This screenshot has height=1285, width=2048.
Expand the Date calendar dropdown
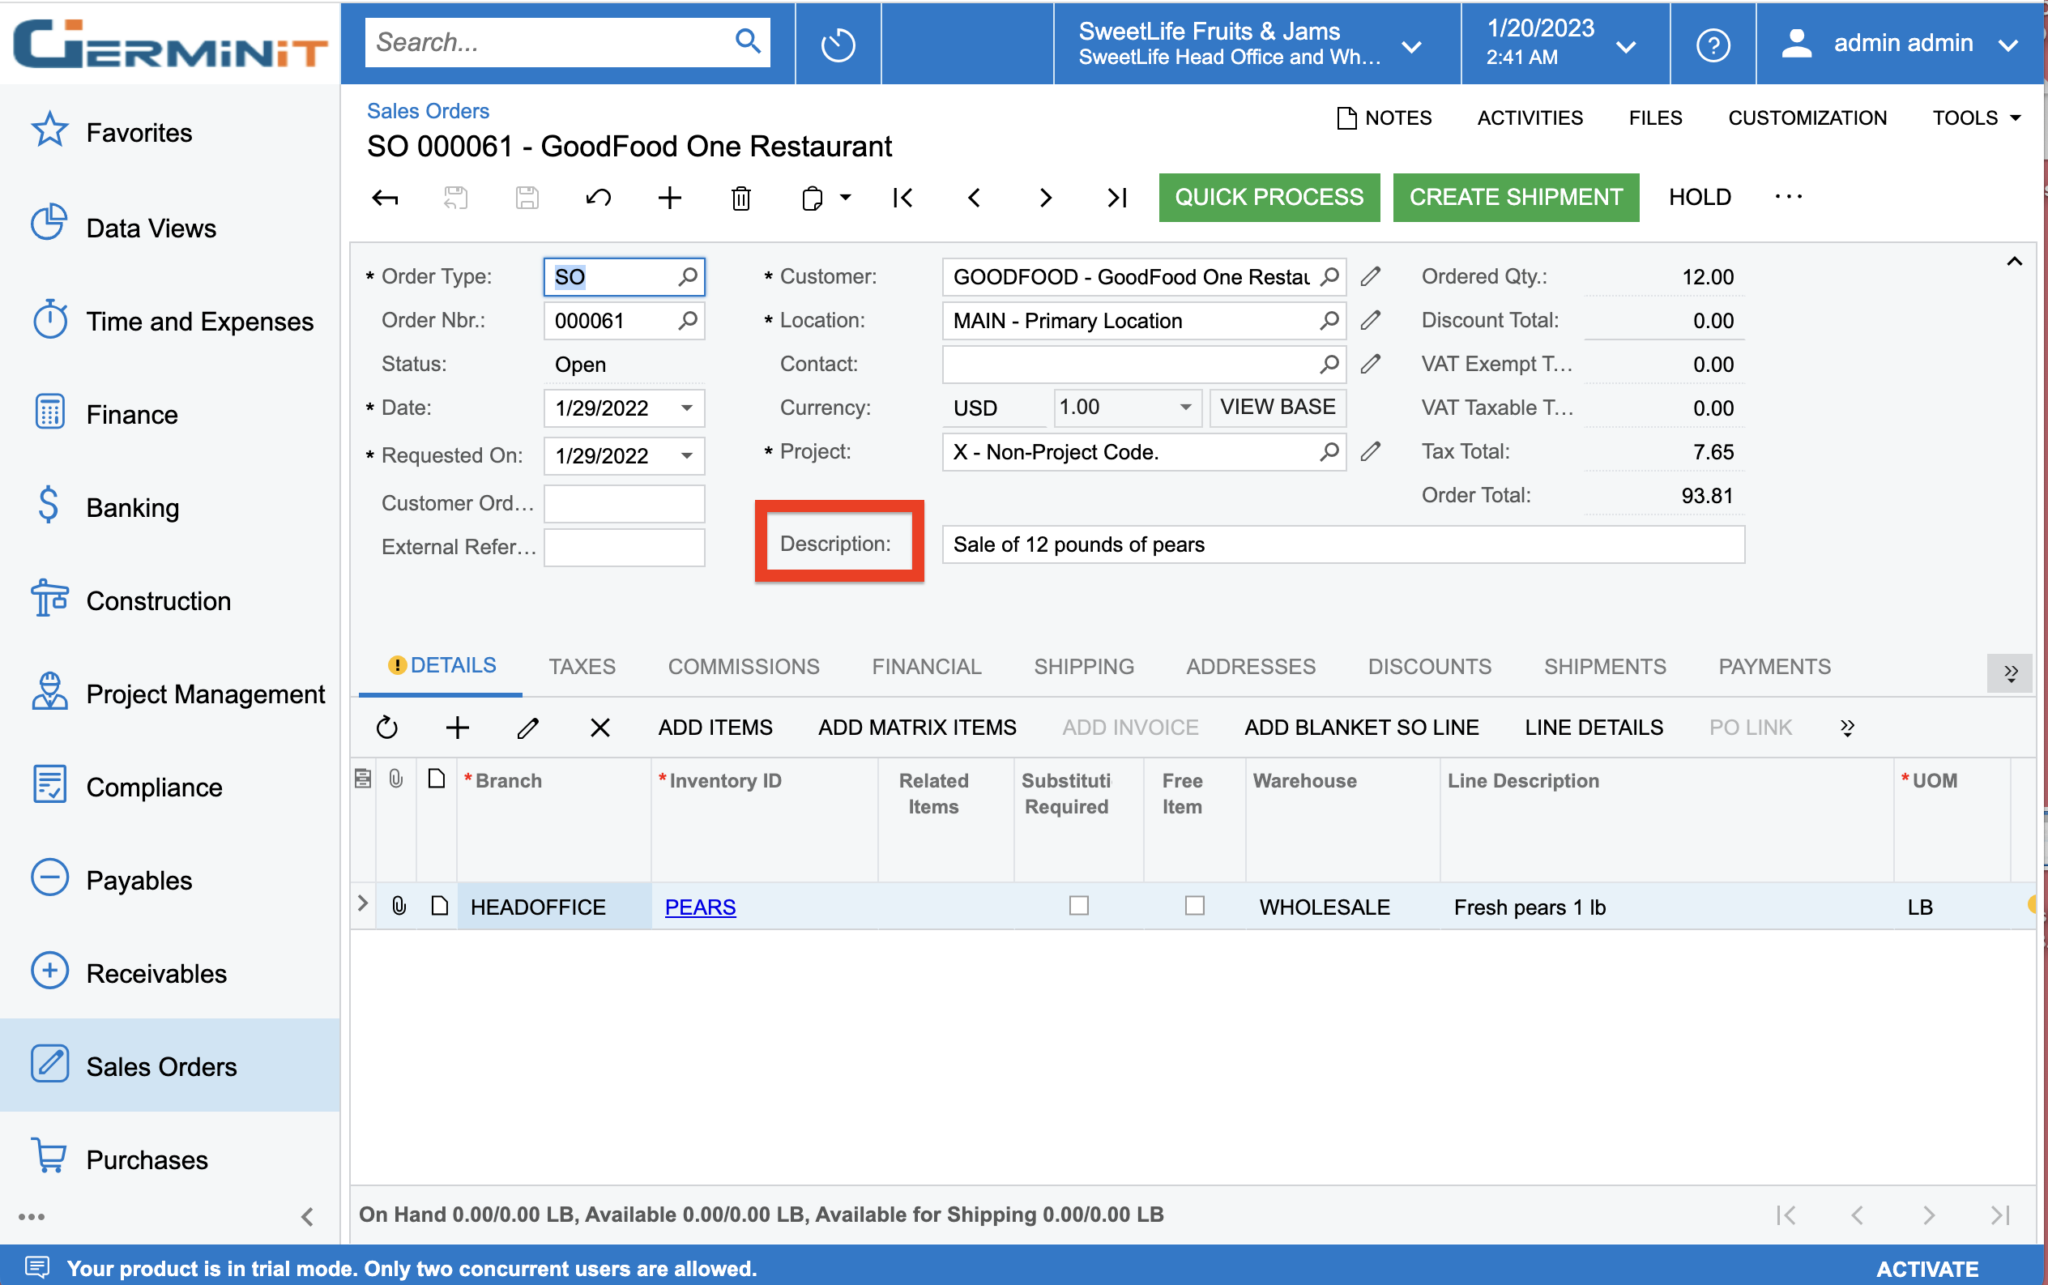[687, 408]
